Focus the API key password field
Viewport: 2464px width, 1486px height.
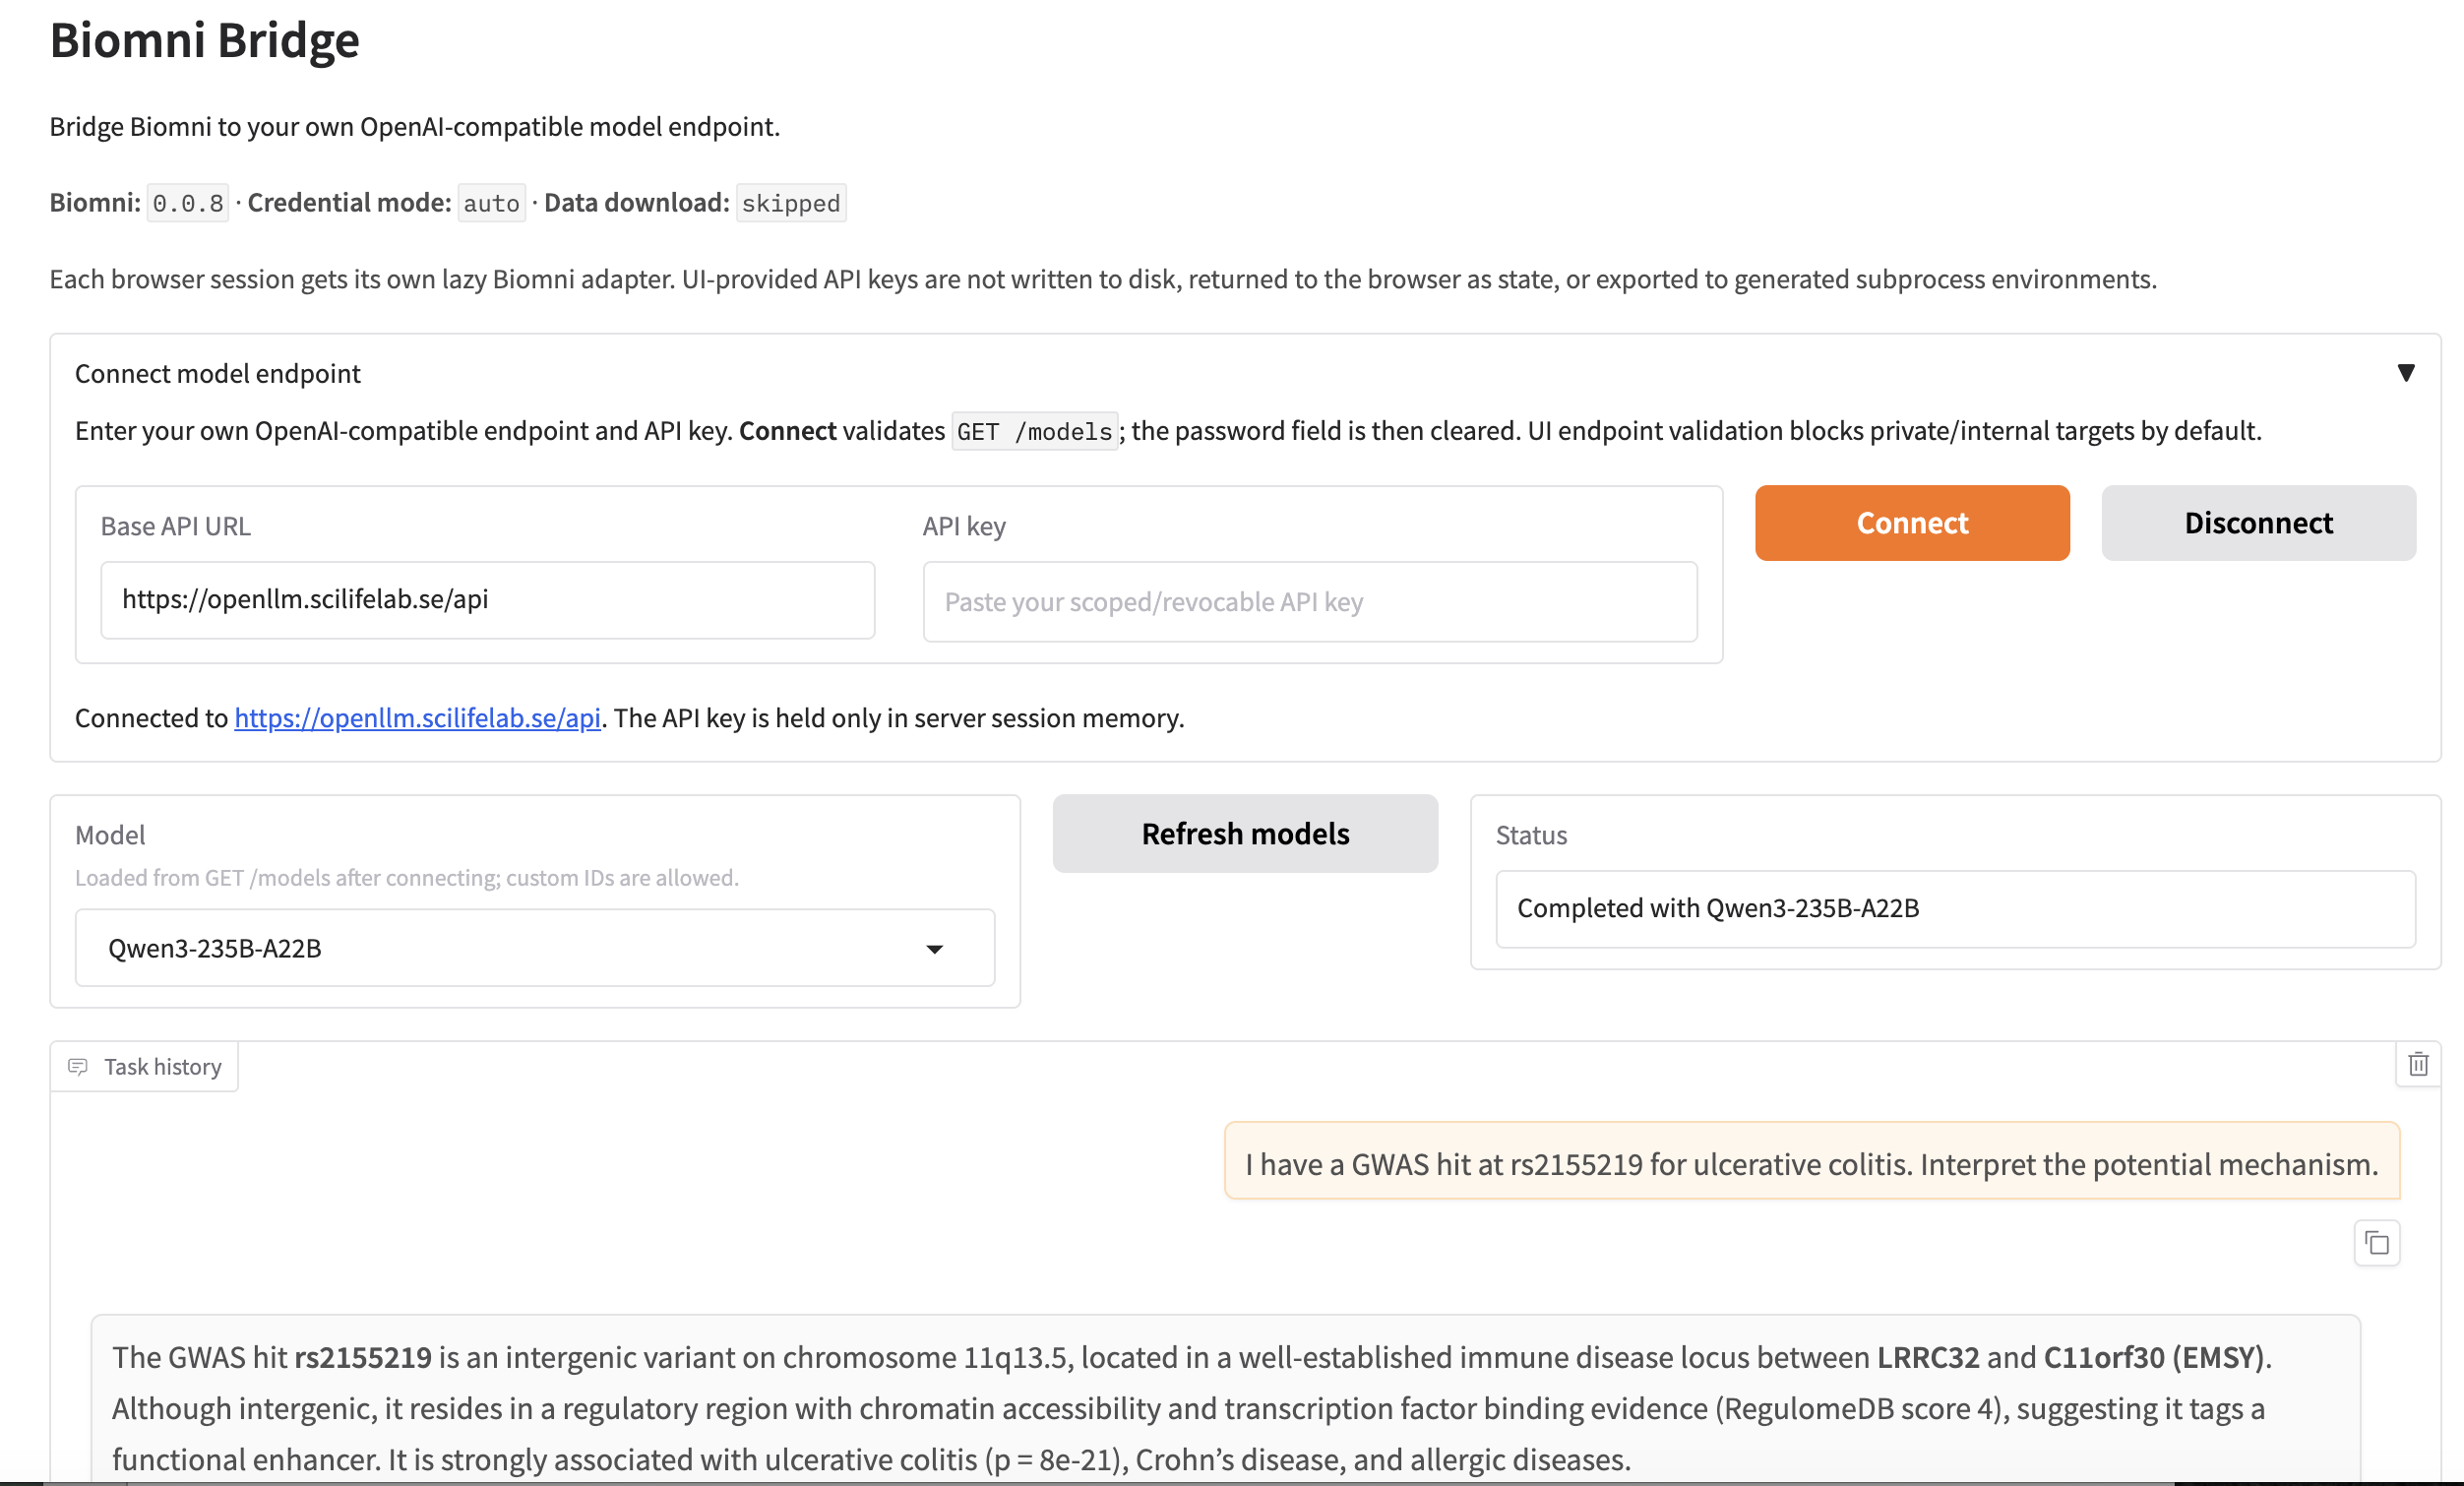pos(1310,602)
